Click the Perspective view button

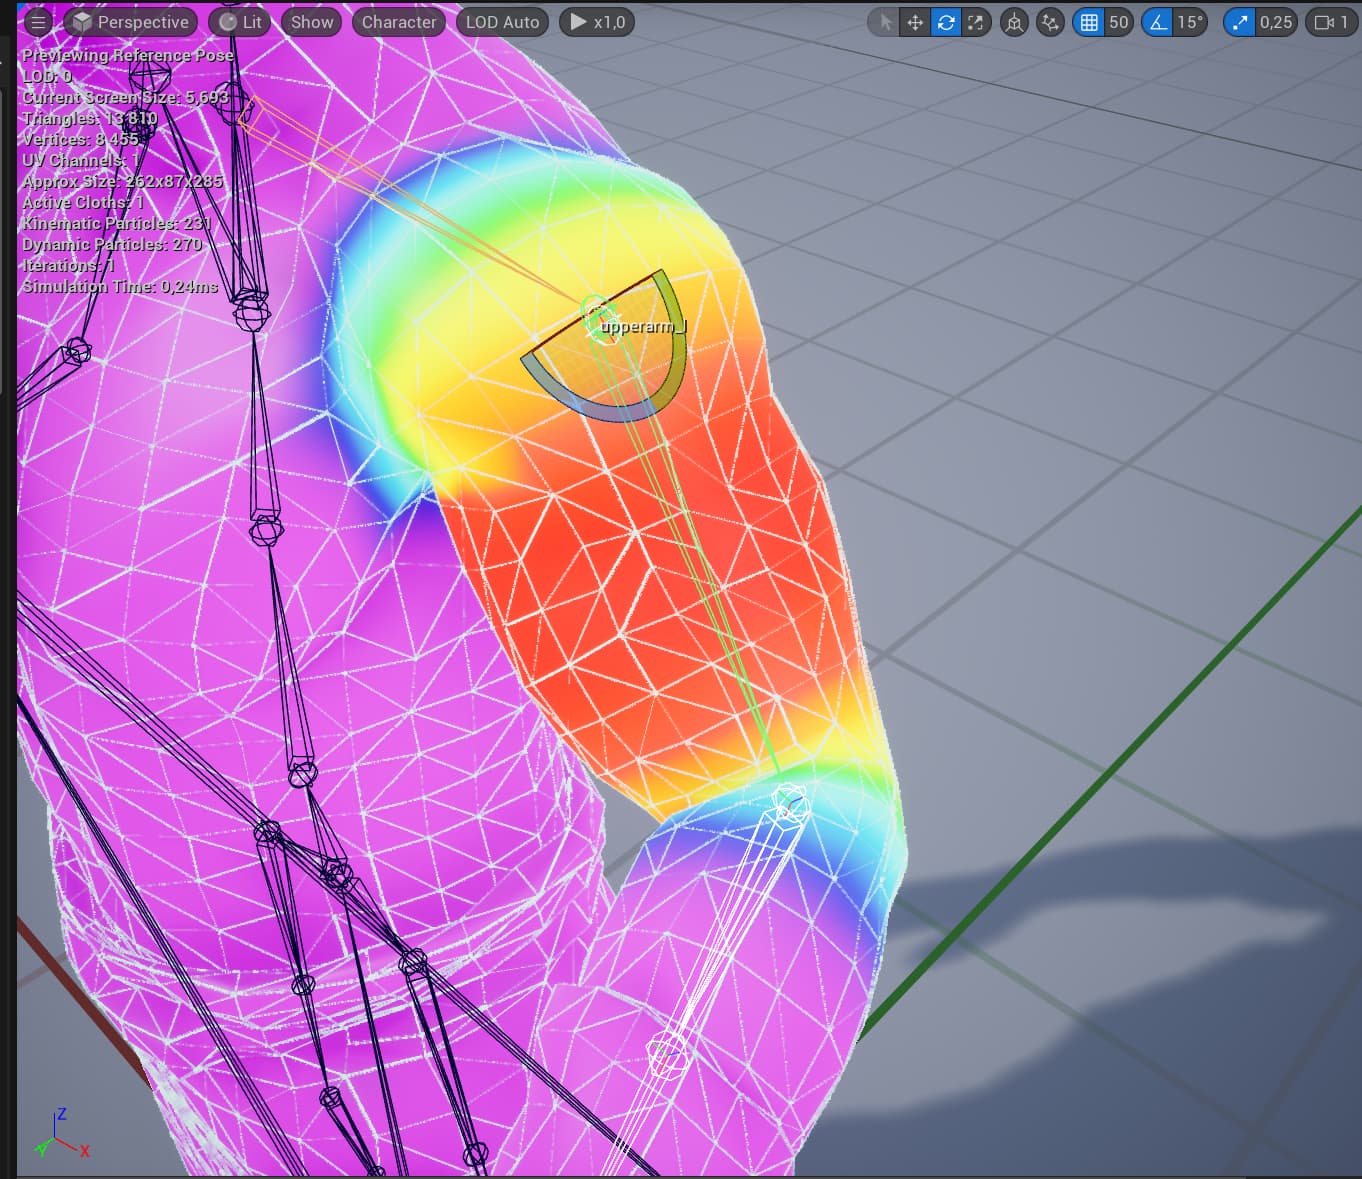pos(131,22)
